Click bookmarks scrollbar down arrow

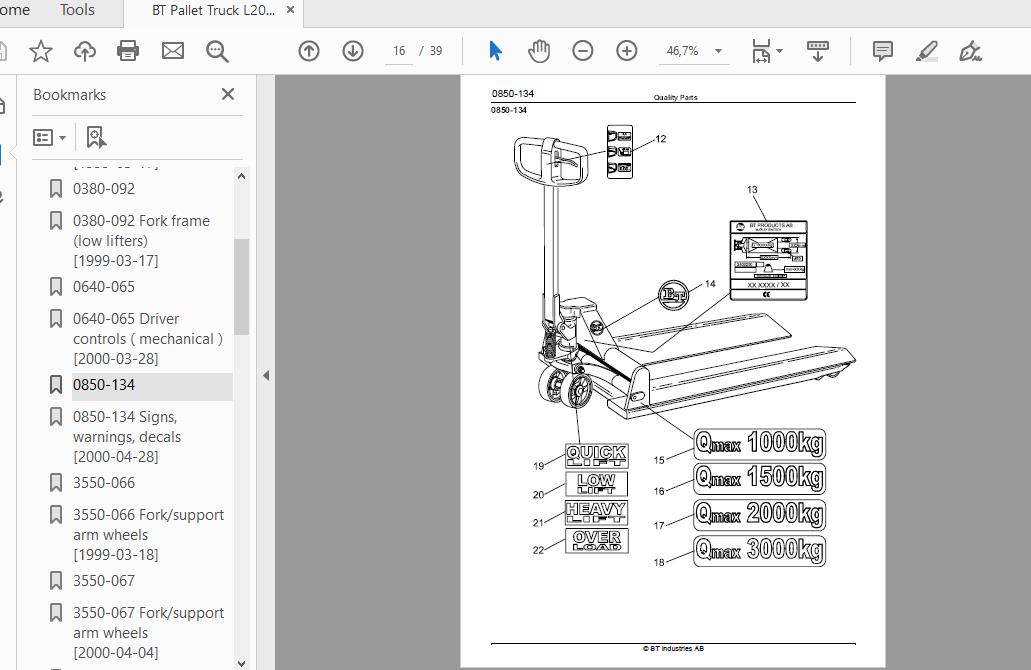tap(241, 663)
